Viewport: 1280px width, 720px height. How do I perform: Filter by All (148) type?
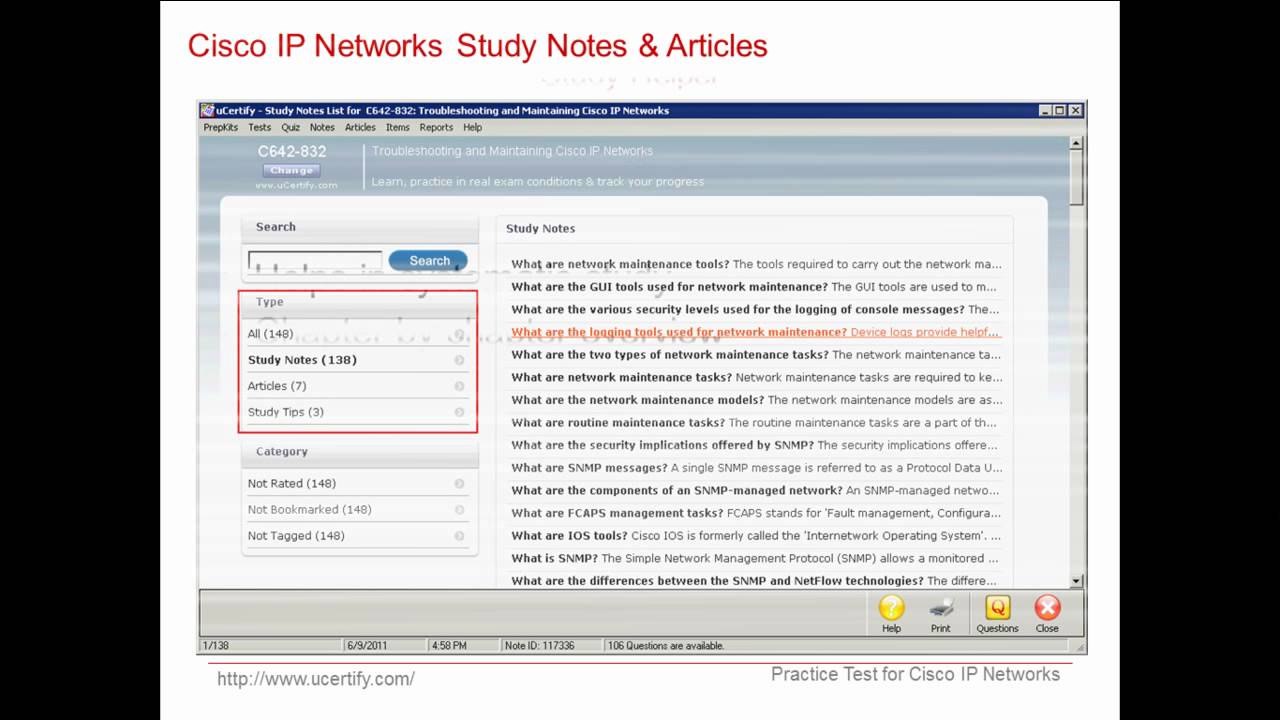pos(357,334)
